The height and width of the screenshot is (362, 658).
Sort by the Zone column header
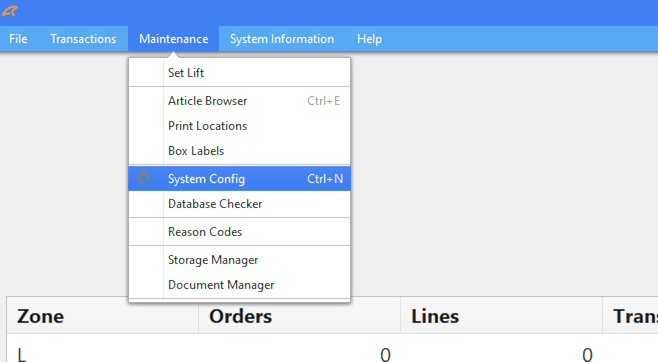102,316
